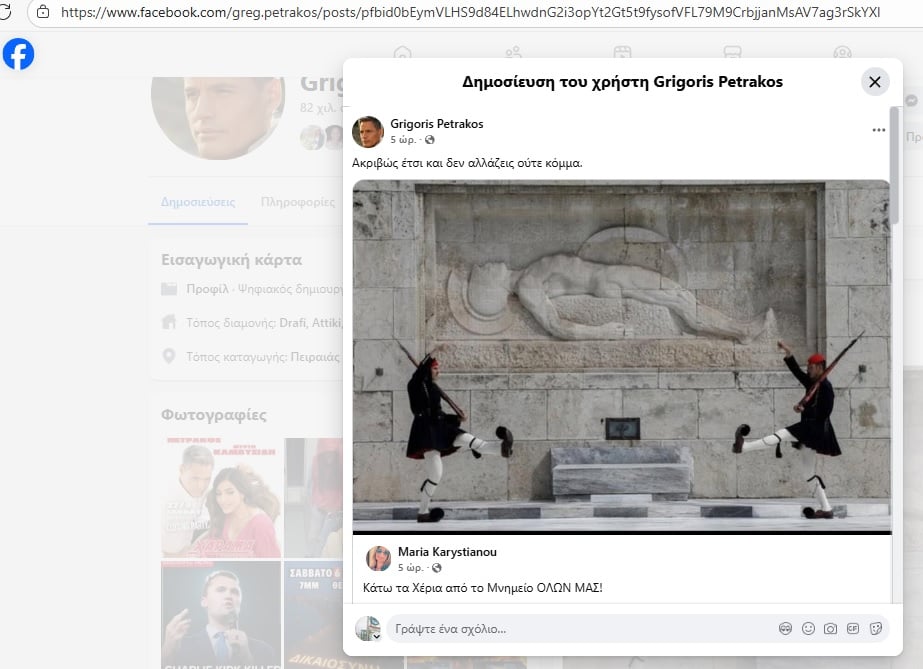The image size is (923, 669).
Task: Choose a sticker for the comment
Action: pyautogui.click(x=875, y=629)
